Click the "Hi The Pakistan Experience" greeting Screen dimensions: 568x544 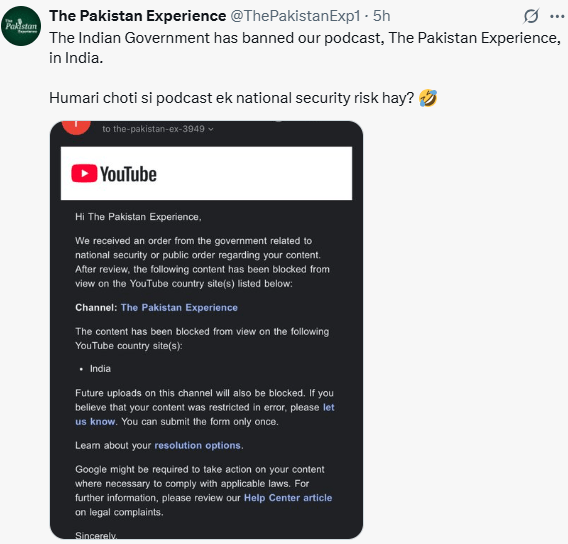[138, 217]
